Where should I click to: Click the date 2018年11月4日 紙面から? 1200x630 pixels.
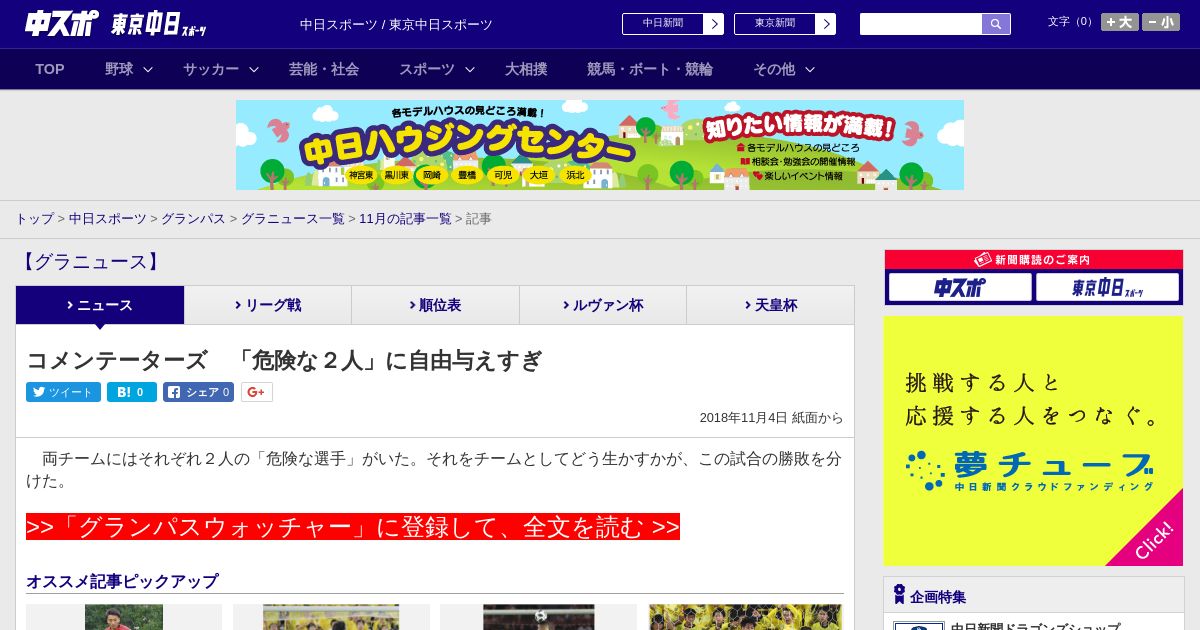(771, 418)
